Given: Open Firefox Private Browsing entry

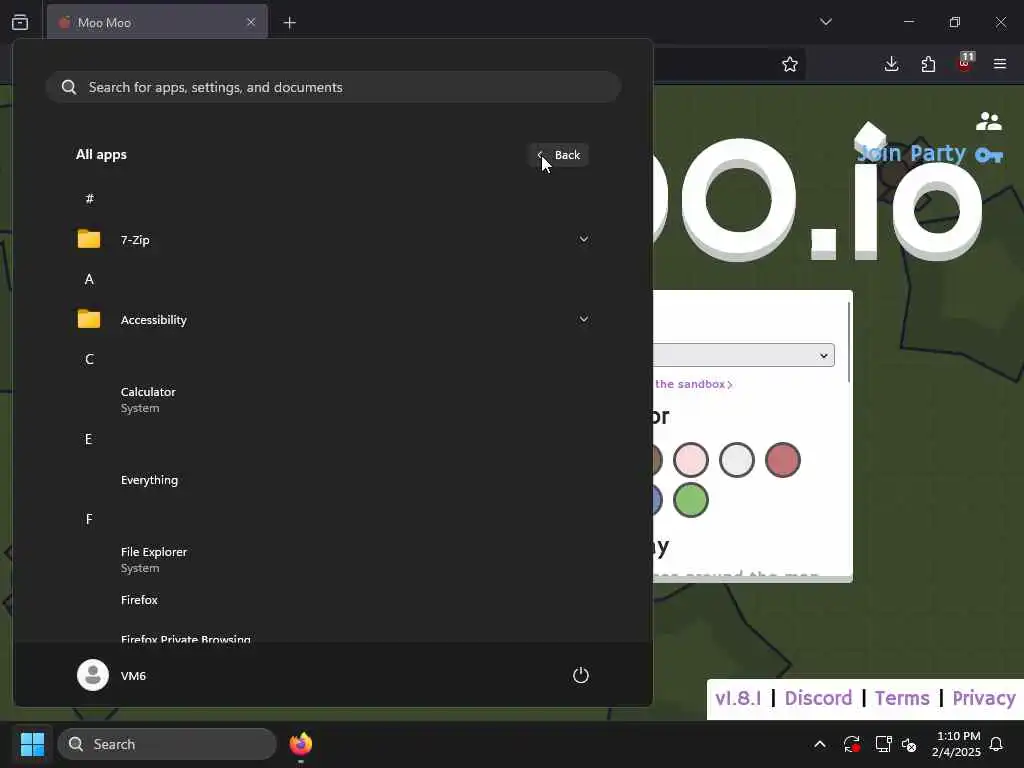Looking at the screenshot, I should coord(185,639).
